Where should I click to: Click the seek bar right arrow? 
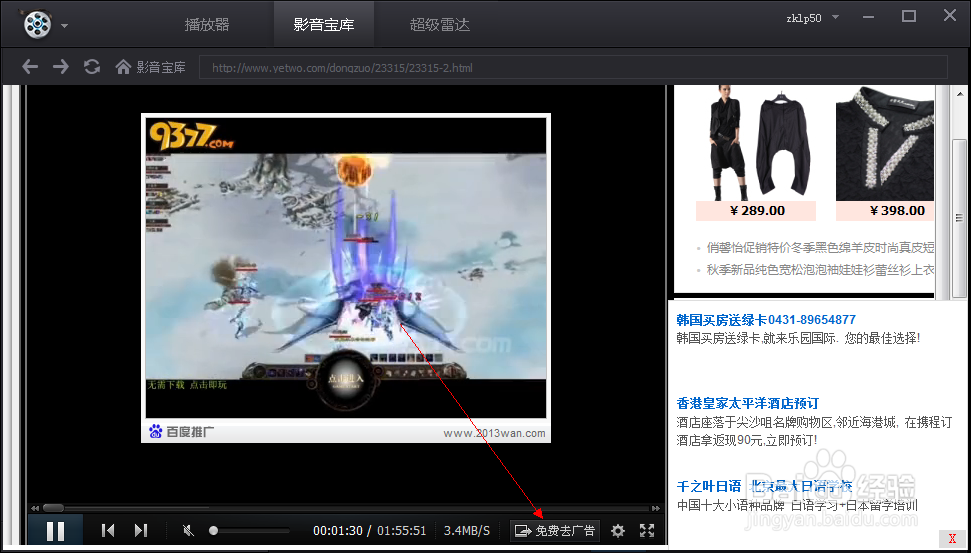click(656, 508)
